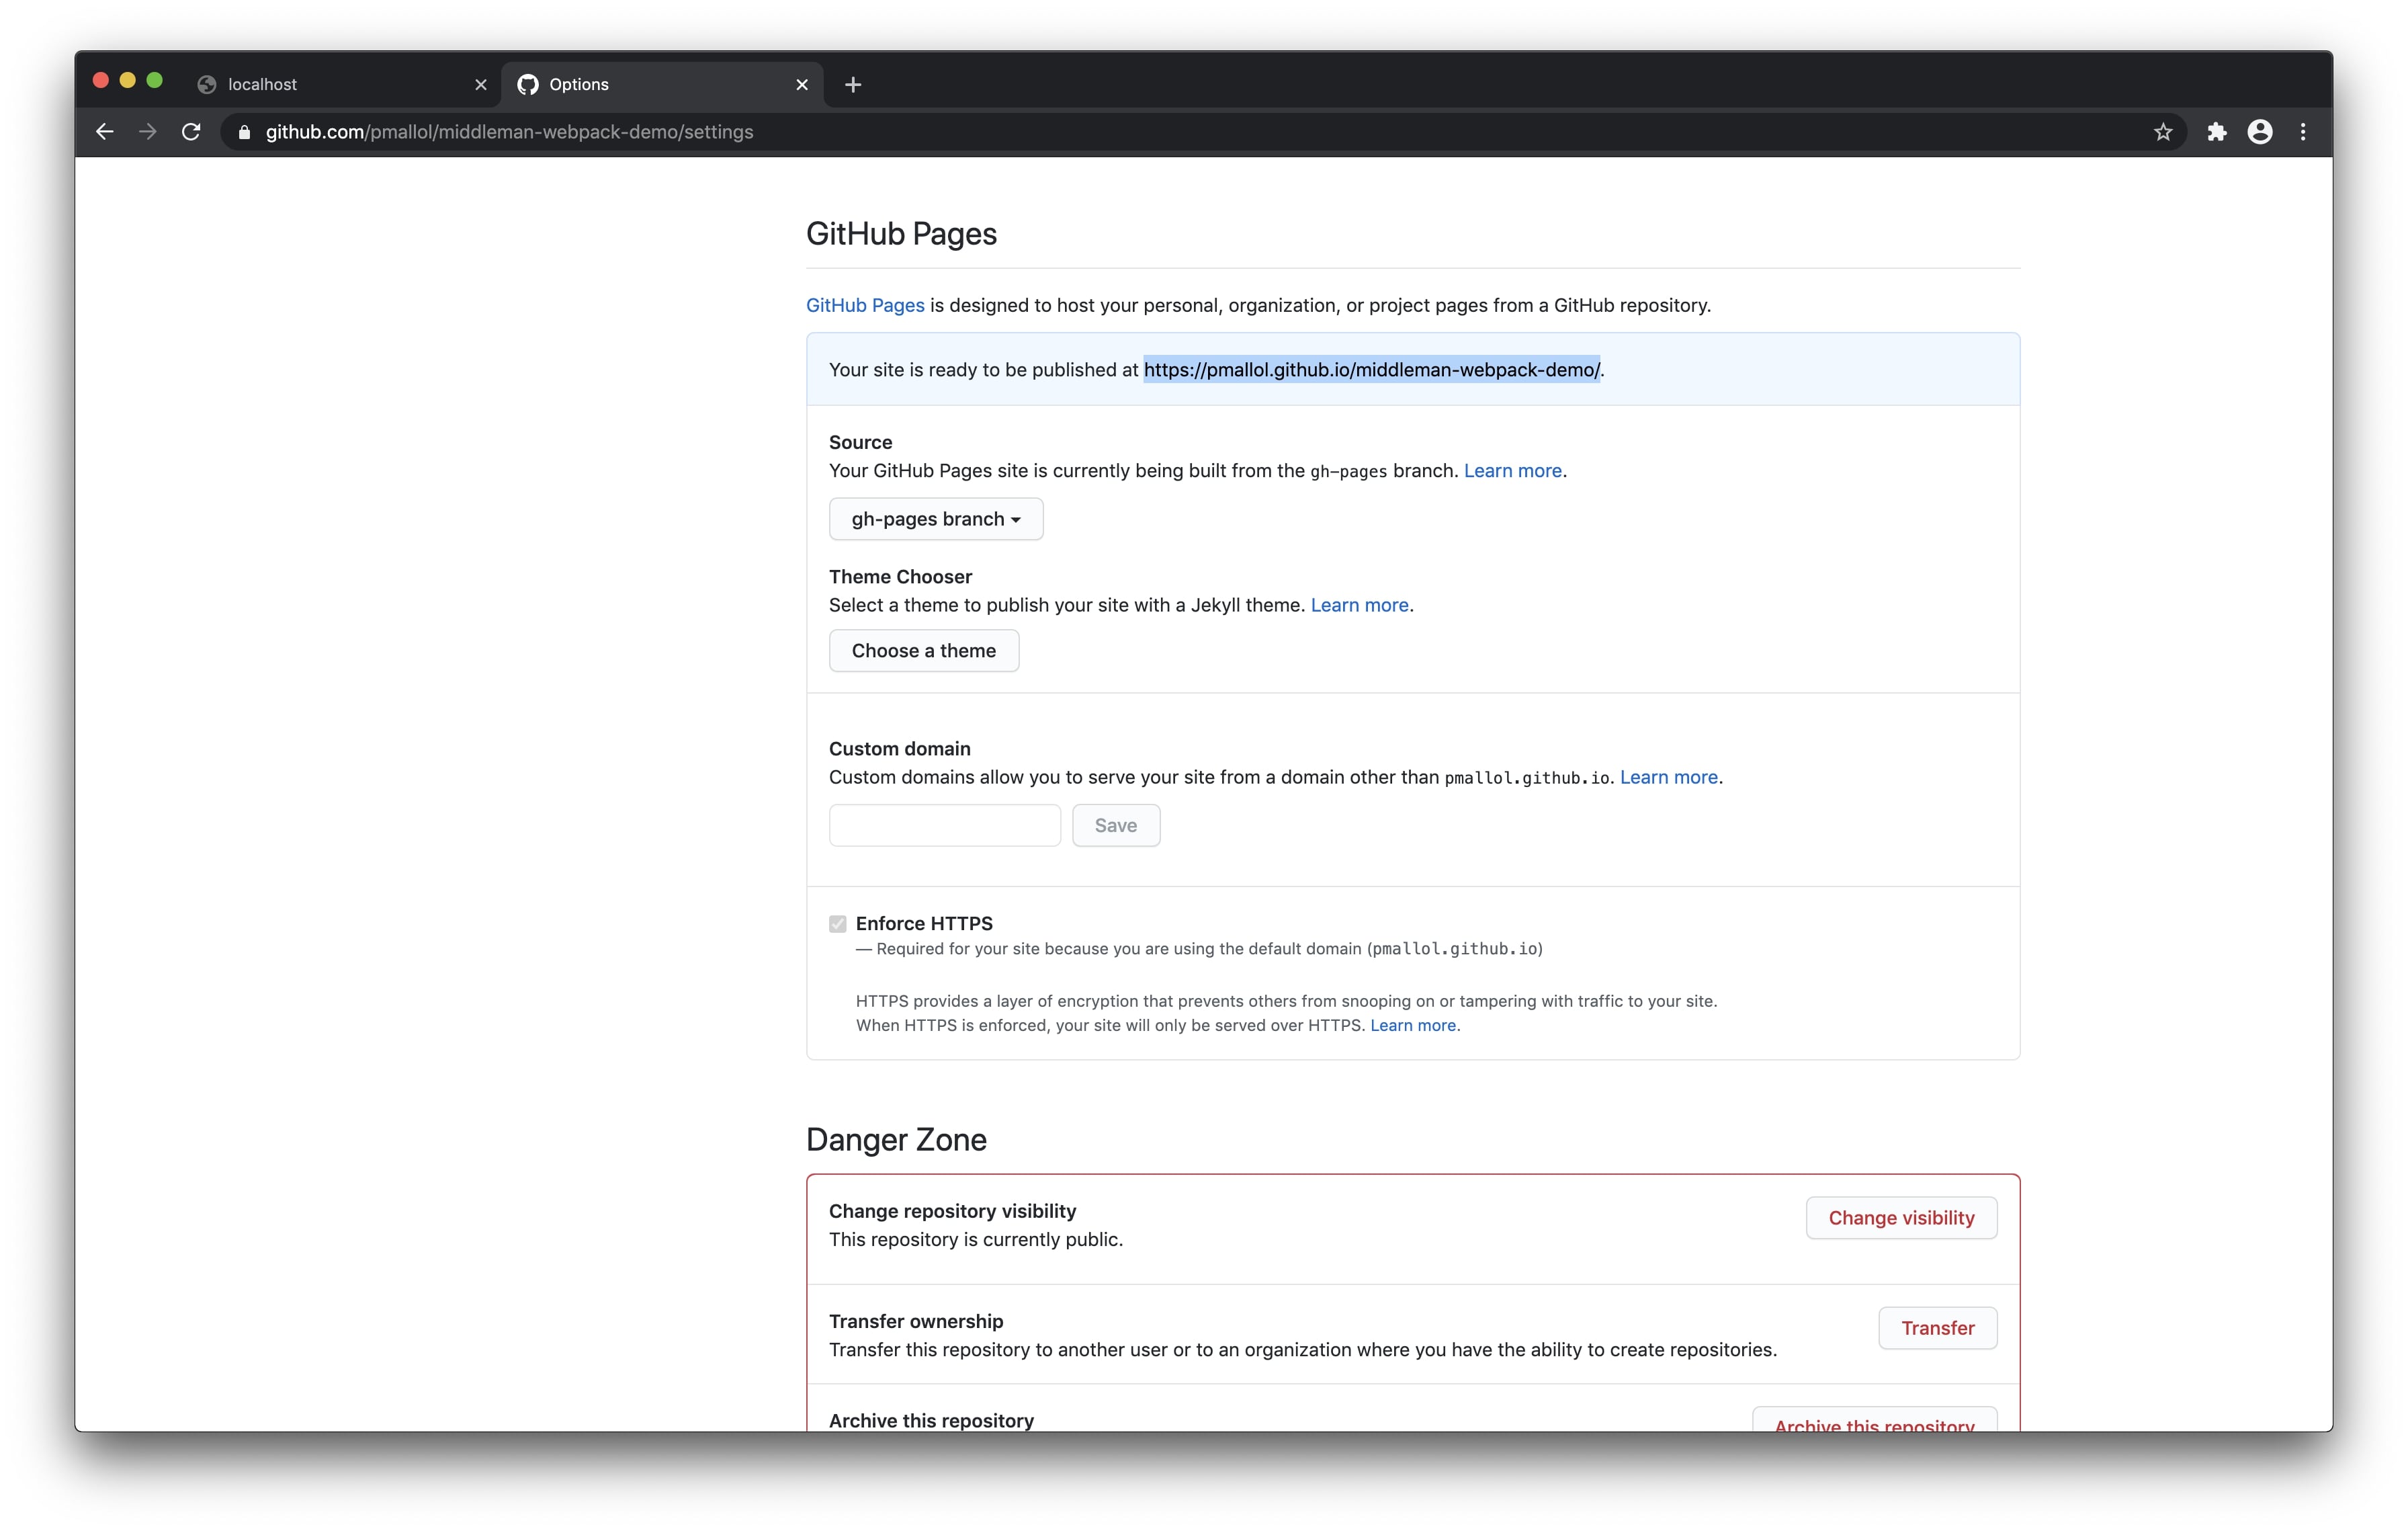Bookmark this page with the star icon
This screenshot has width=2408, height=1531.
[x=2163, y=132]
